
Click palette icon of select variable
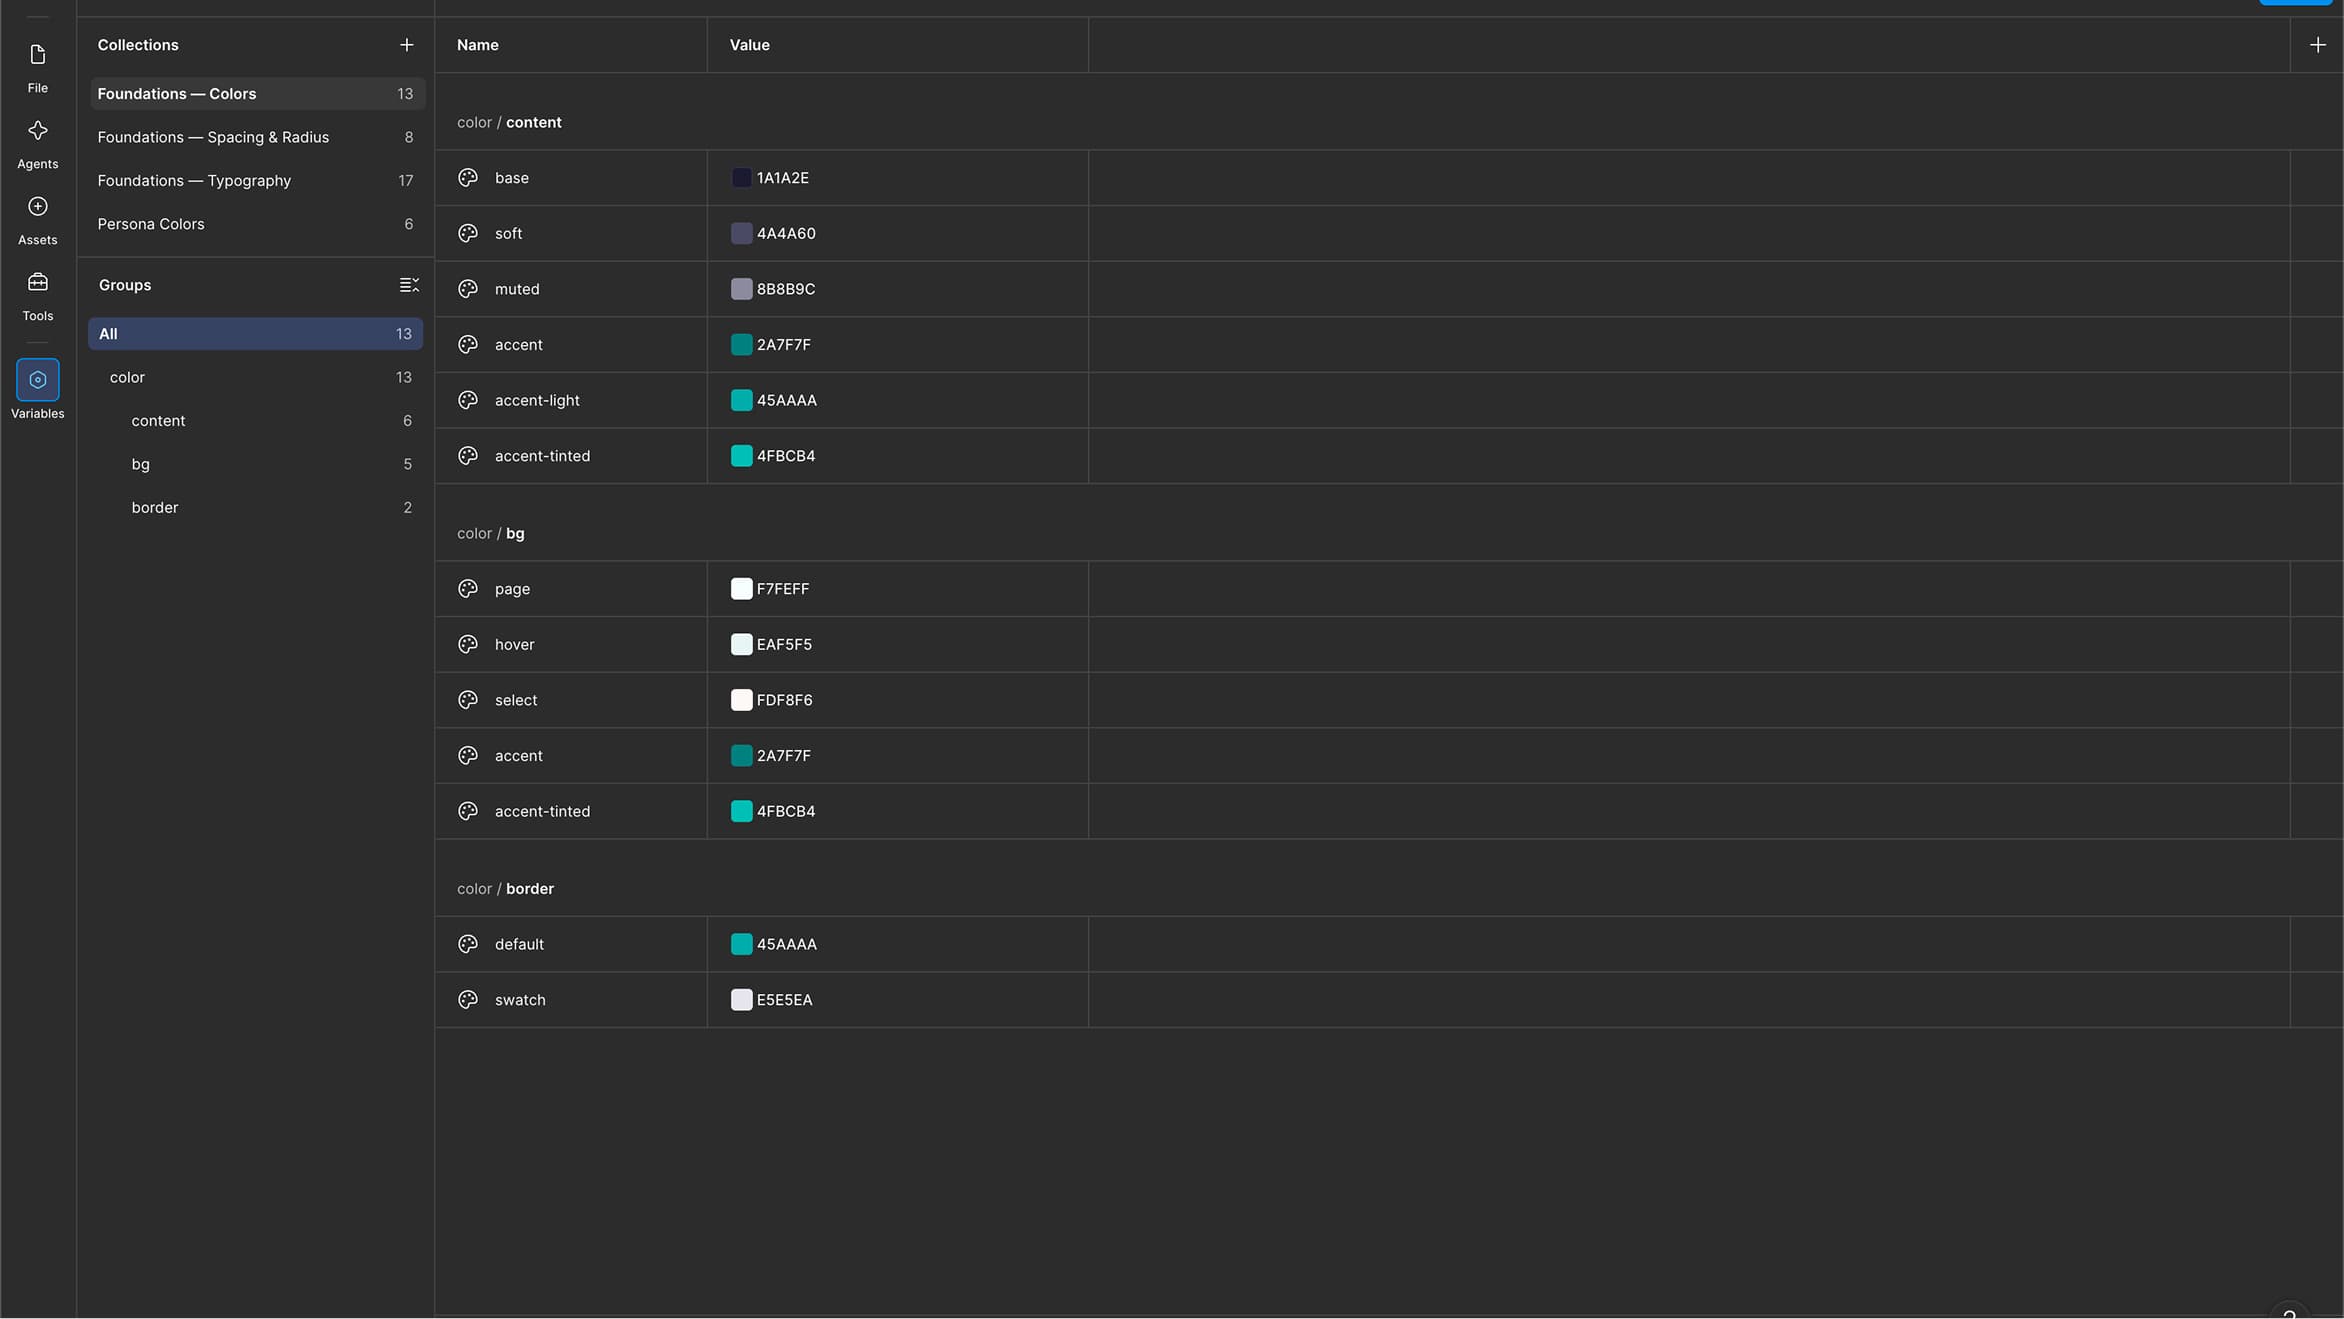click(x=467, y=700)
